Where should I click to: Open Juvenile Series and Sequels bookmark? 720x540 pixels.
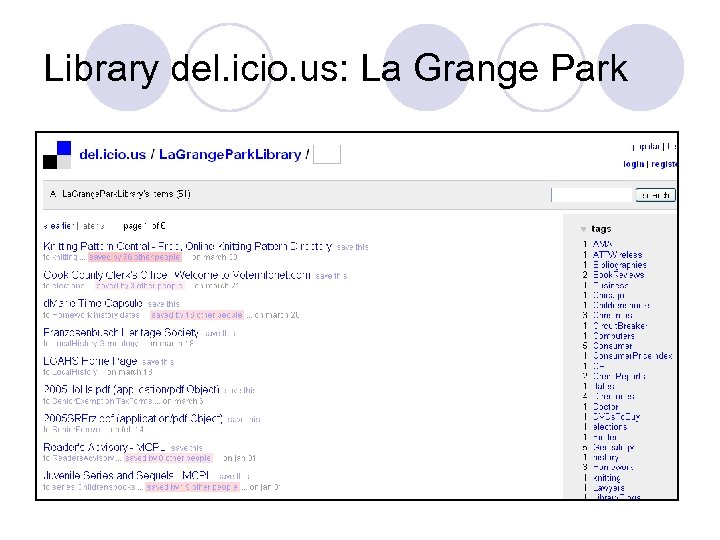pyautogui.click(x=126, y=475)
